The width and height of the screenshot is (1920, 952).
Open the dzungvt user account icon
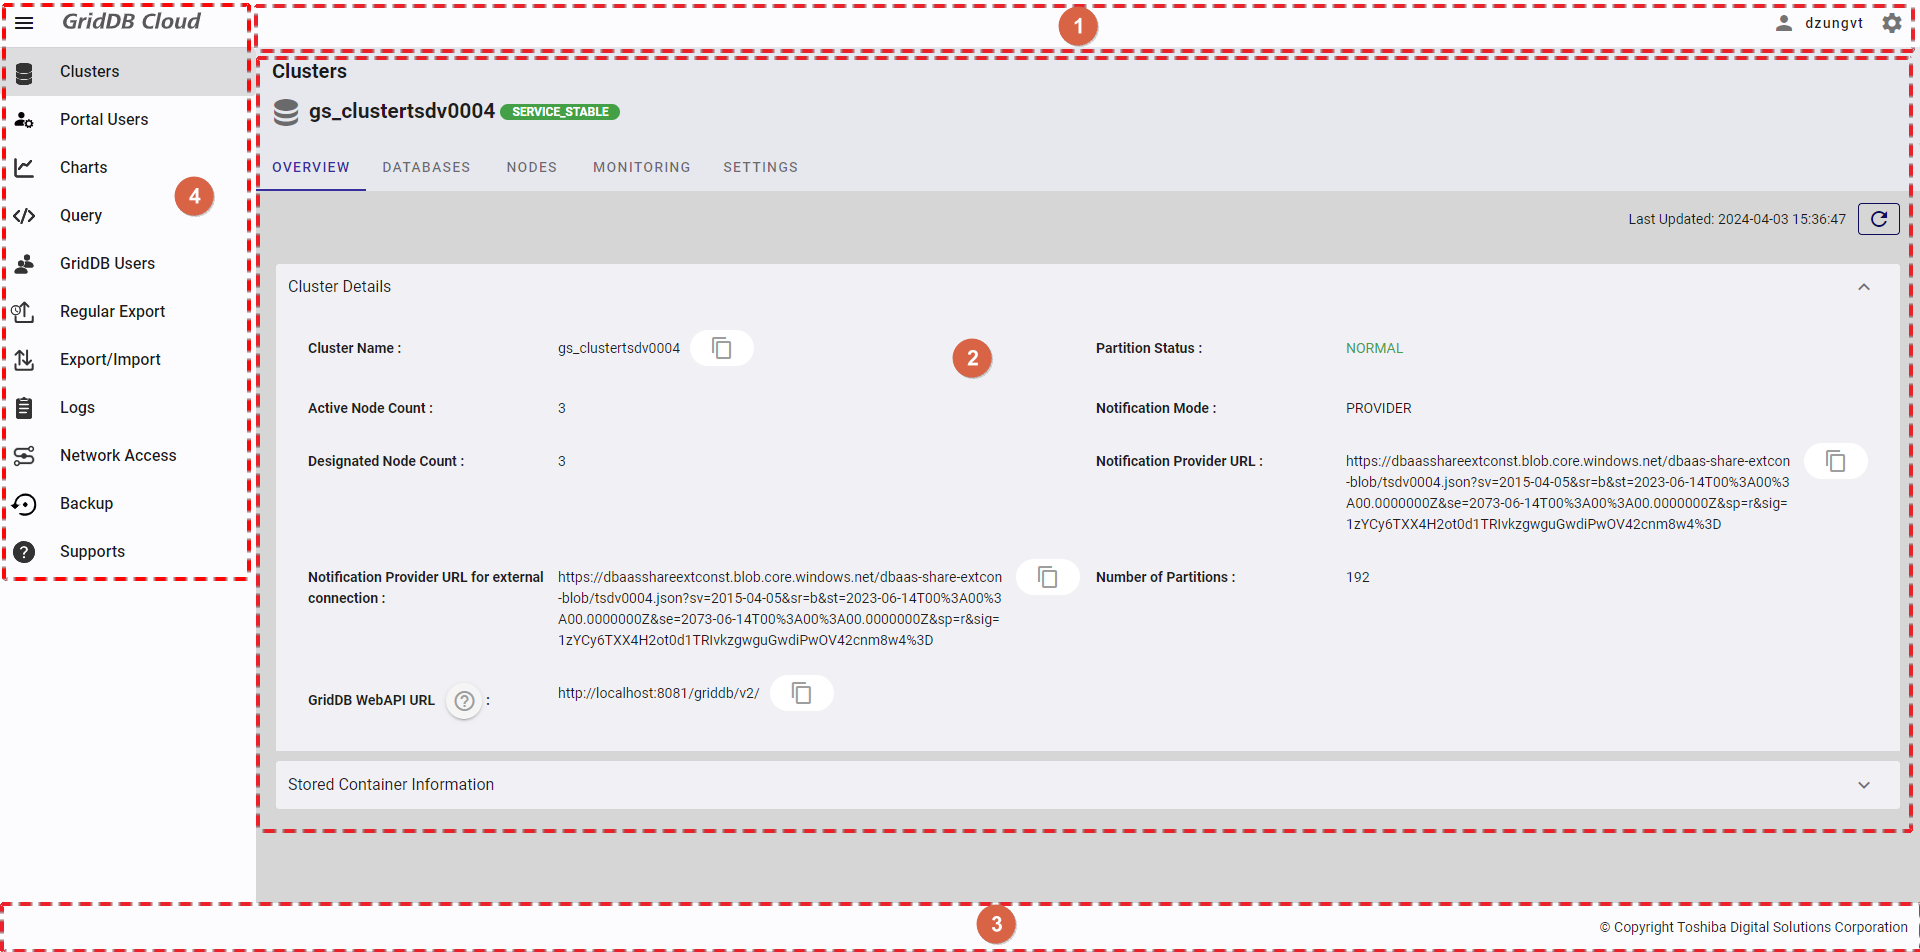coord(1783,23)
